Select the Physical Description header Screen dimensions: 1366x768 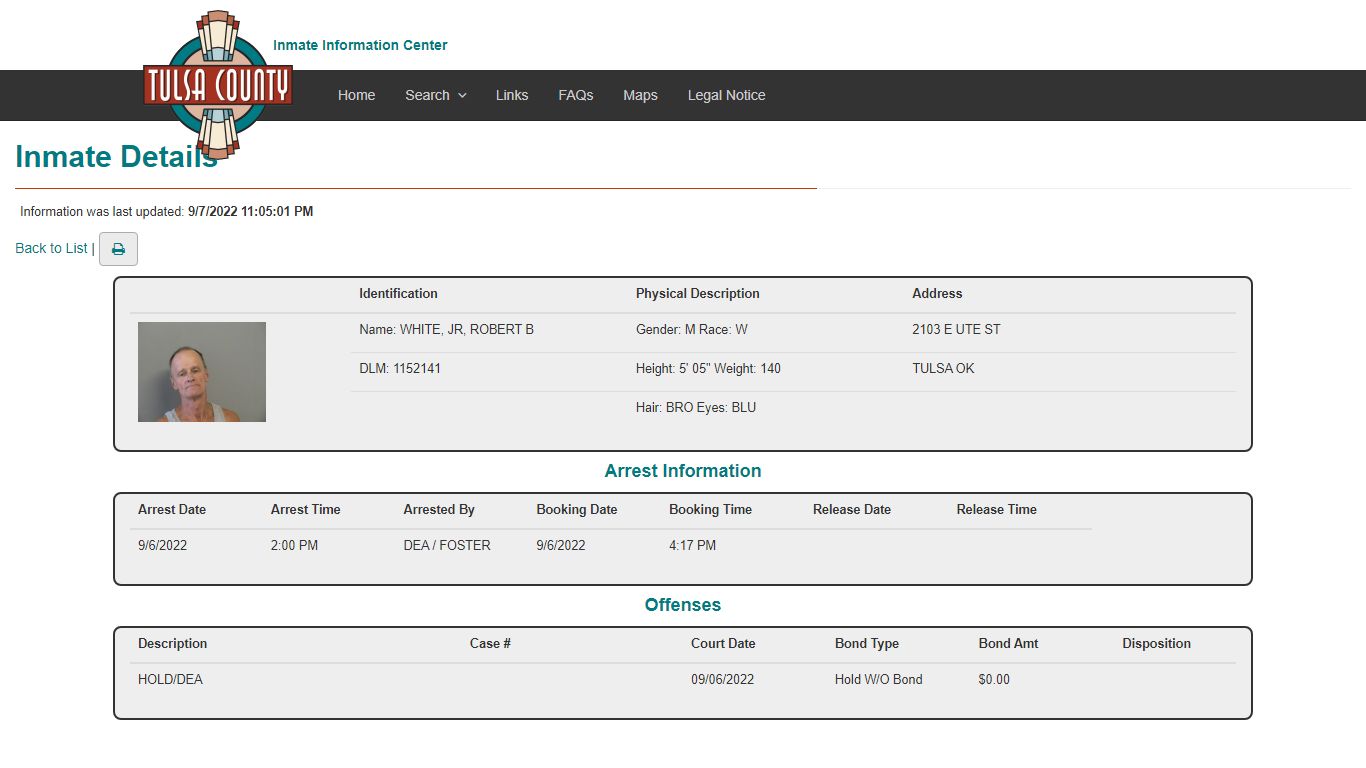coord(698,293)
